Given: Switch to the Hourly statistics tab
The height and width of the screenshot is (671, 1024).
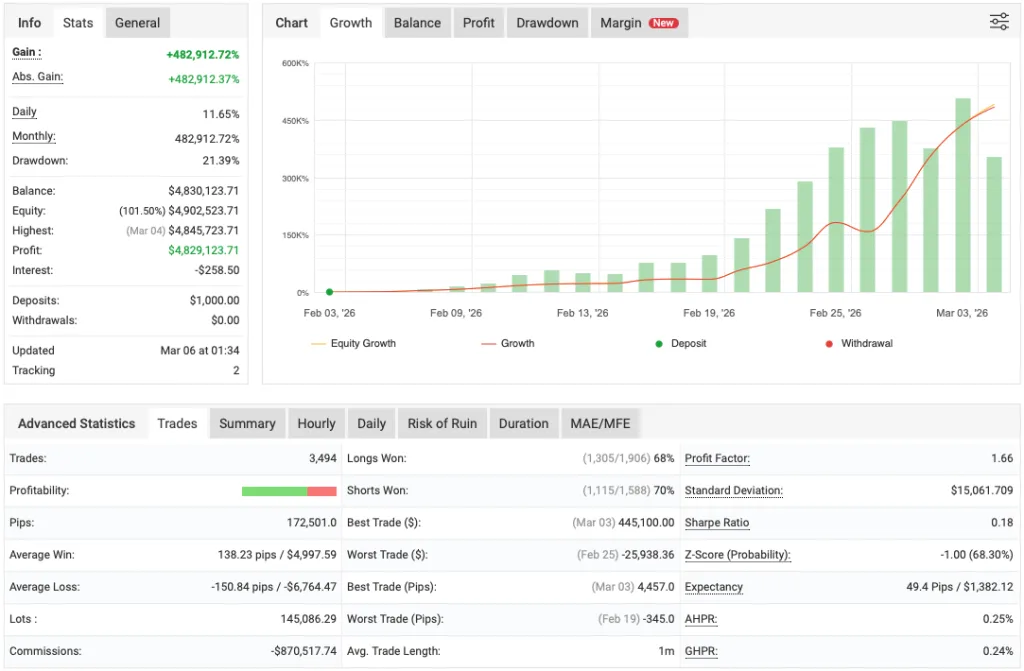Looking at the screenshot, I should click(316, 423).
